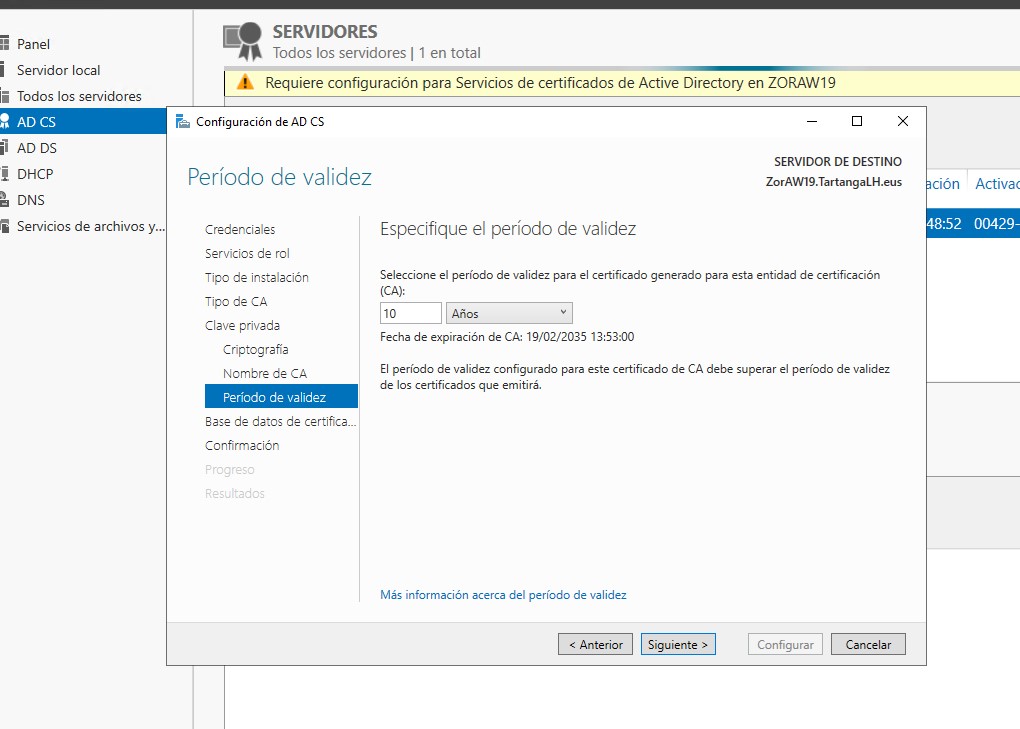This screenshot has width=1020, height=729.
Task: Click the SERVIDOR DE DESTINO label
Action: [x=838, y=161]
